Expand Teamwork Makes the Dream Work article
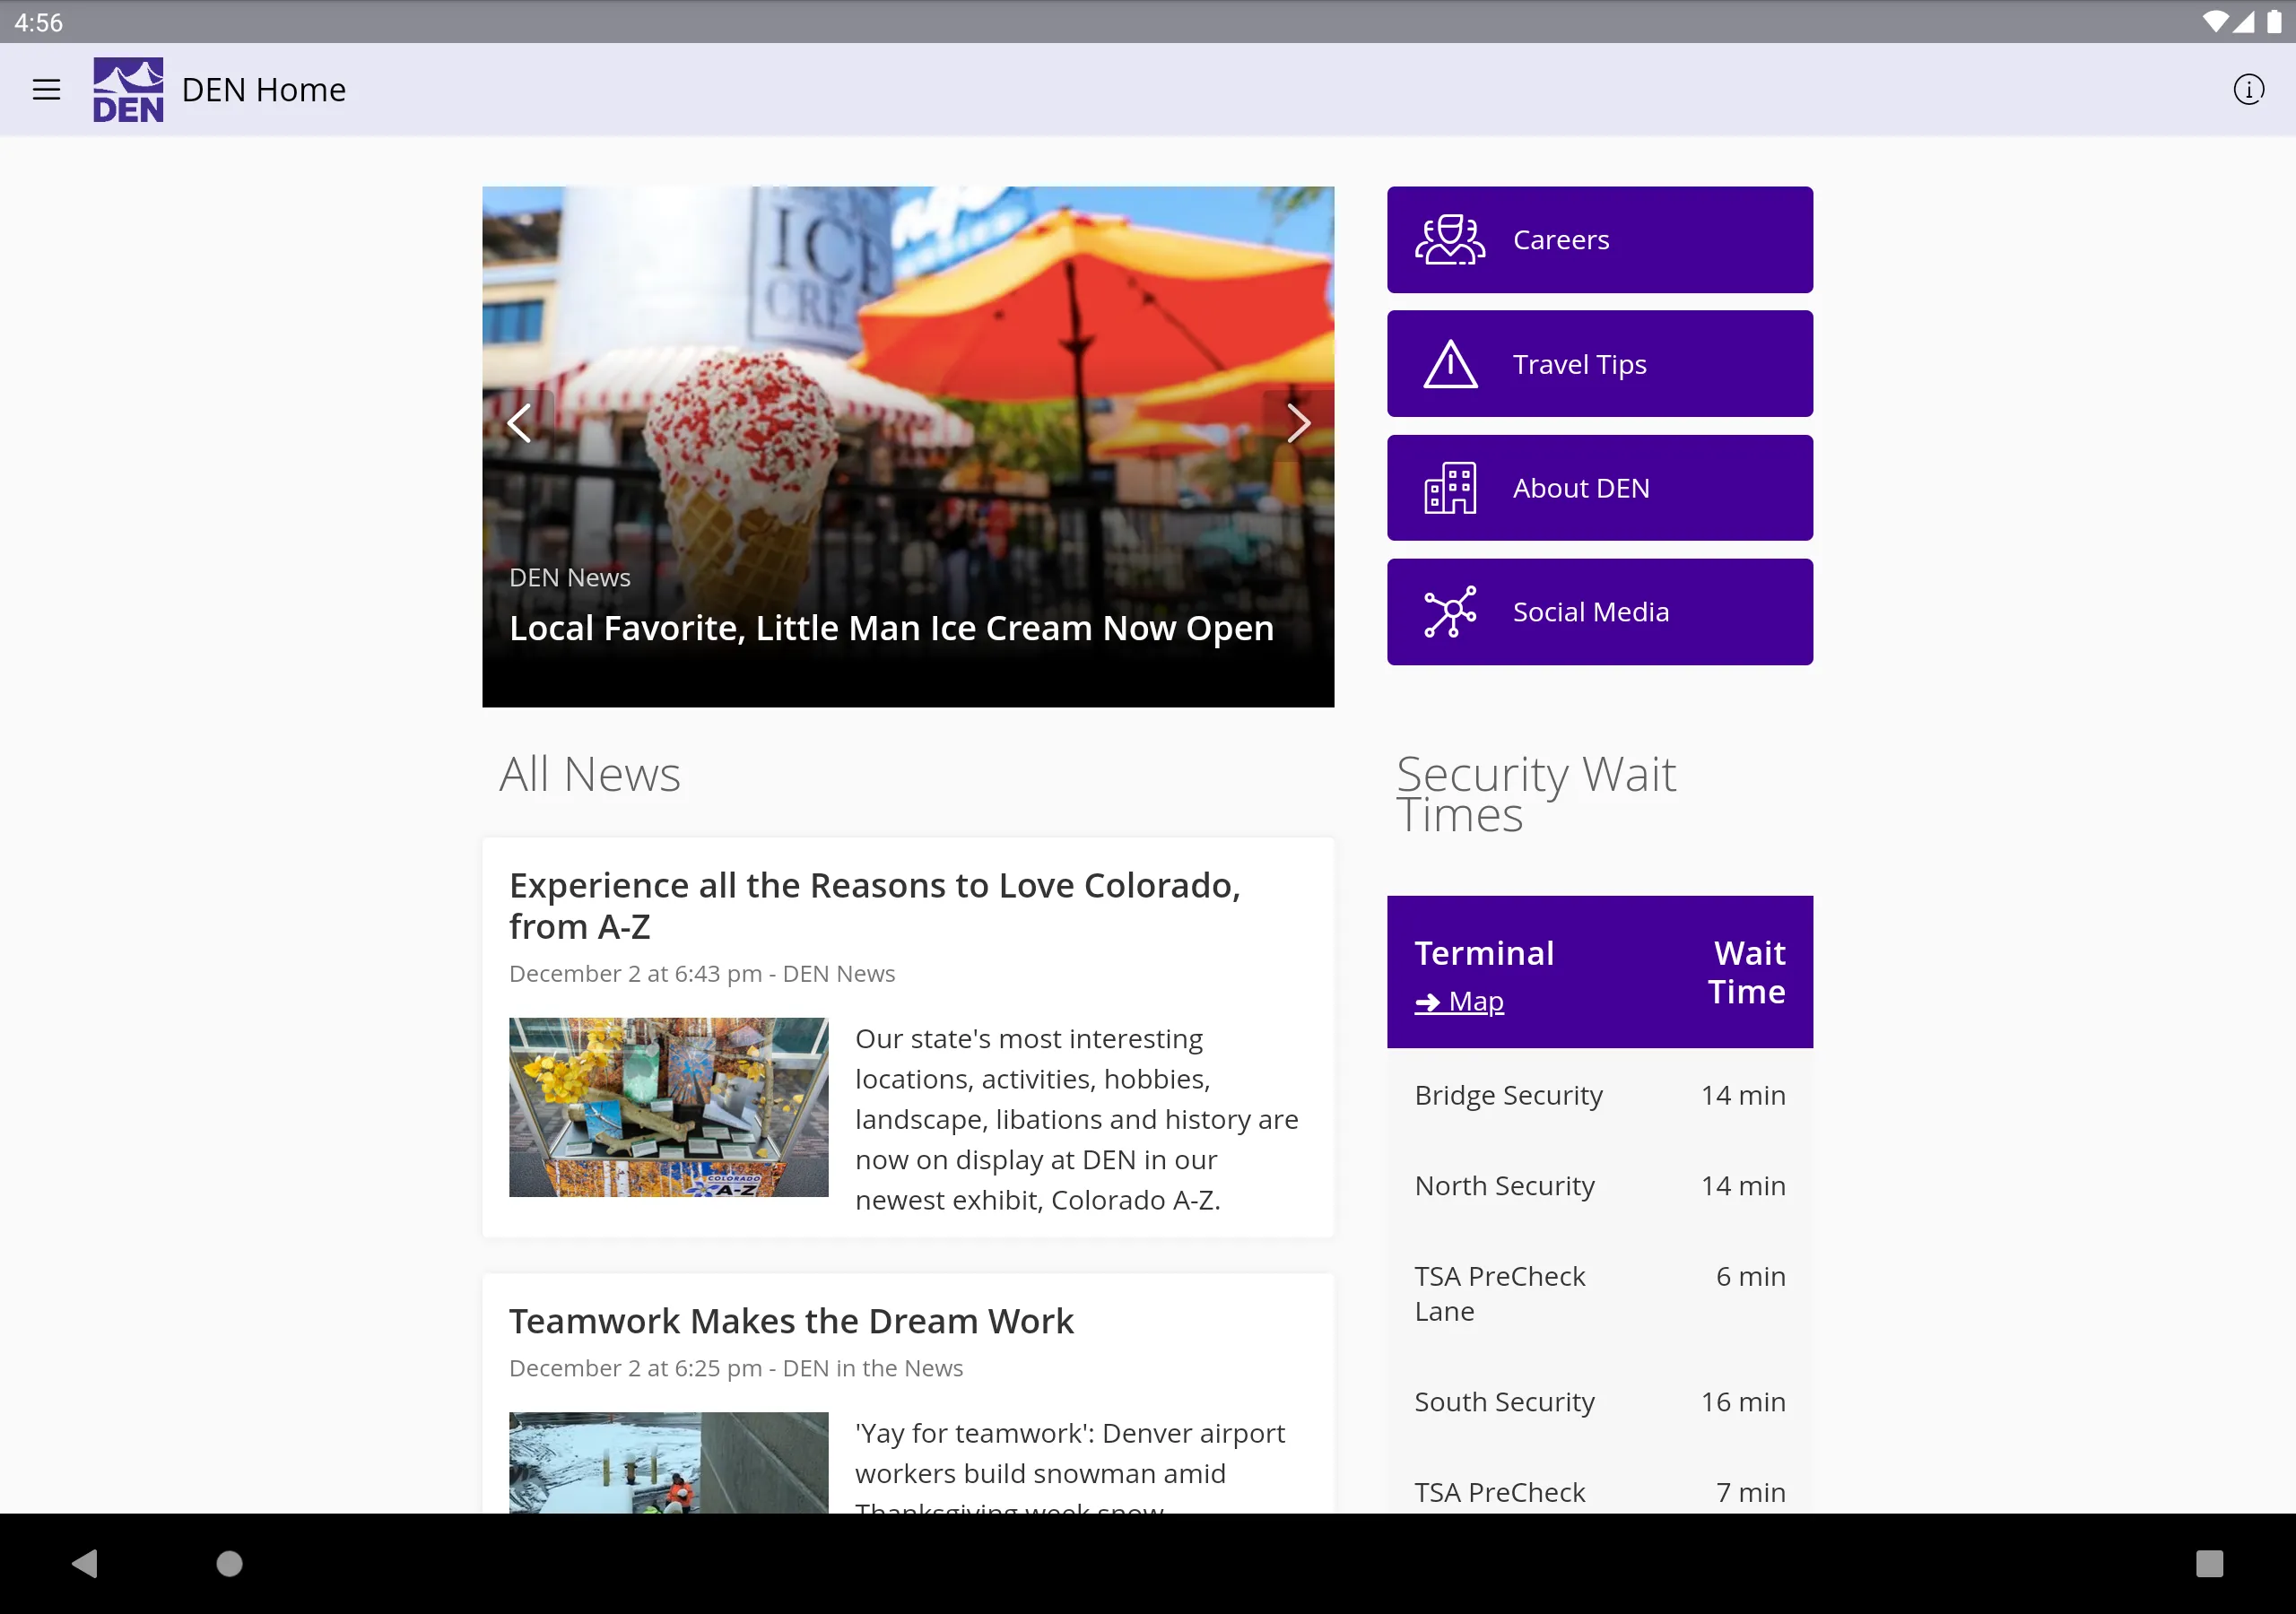The image size is (2296, 1614). point(790,1321)
